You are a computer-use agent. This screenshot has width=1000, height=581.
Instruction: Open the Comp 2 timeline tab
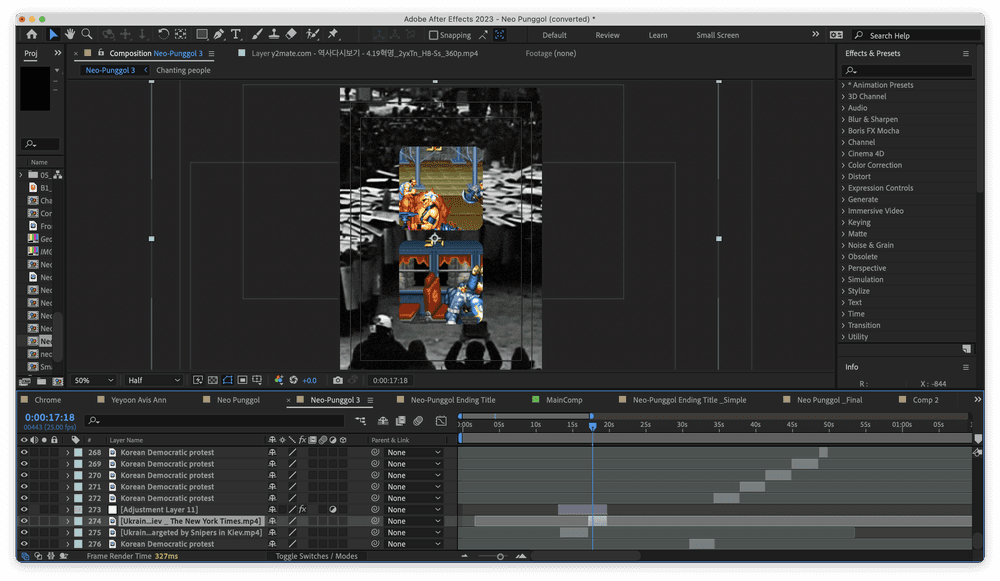click(925, 400)
